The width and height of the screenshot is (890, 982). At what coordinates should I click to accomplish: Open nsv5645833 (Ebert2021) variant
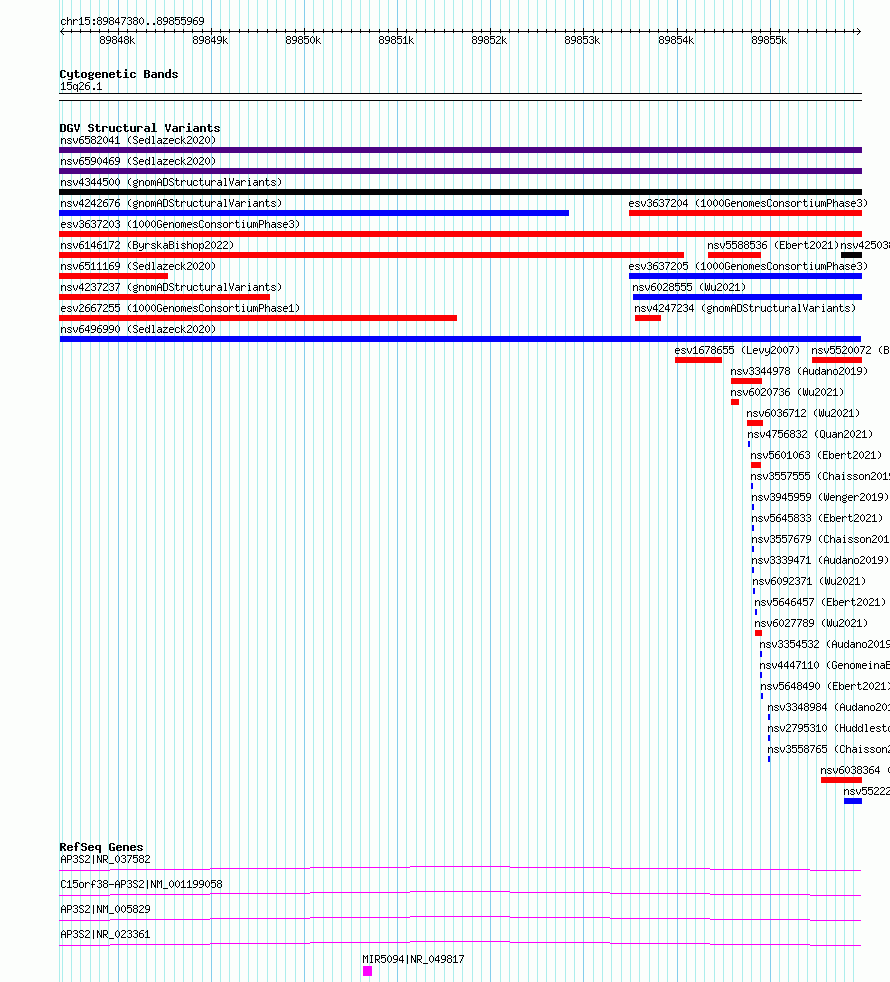point(817,519)
